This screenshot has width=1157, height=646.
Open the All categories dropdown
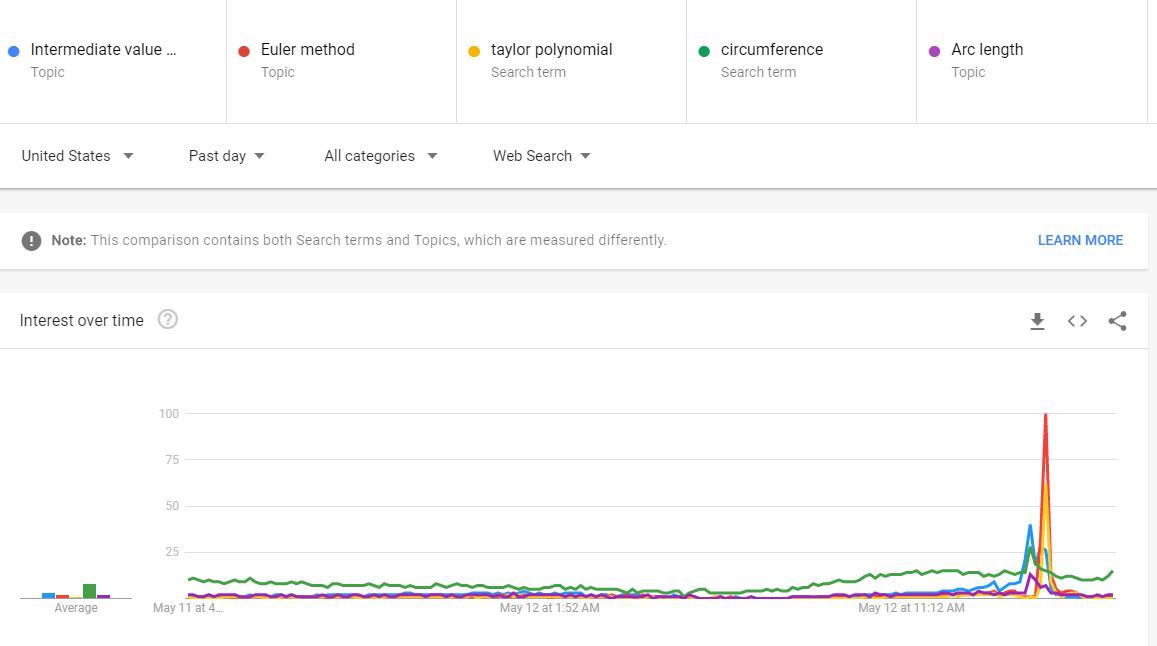point(380,156)
